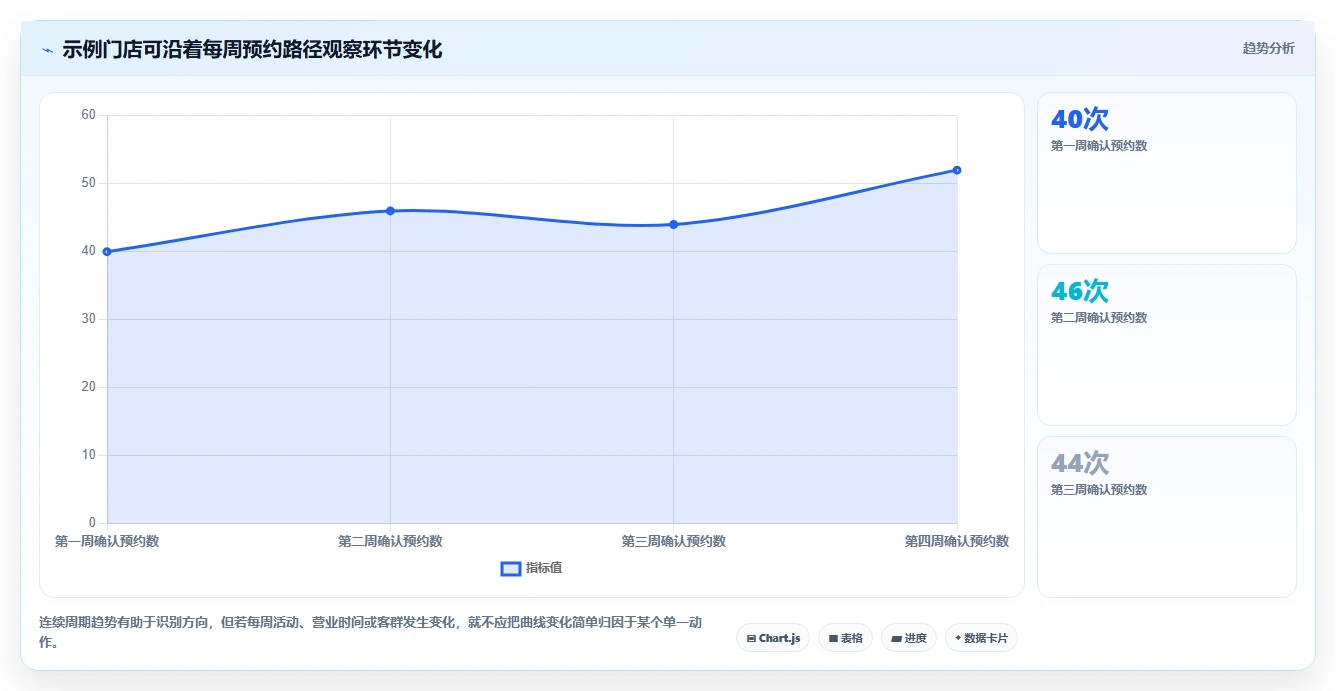Click the y-axis value 30
The image size is (1336, 691).
pos(89,319)
